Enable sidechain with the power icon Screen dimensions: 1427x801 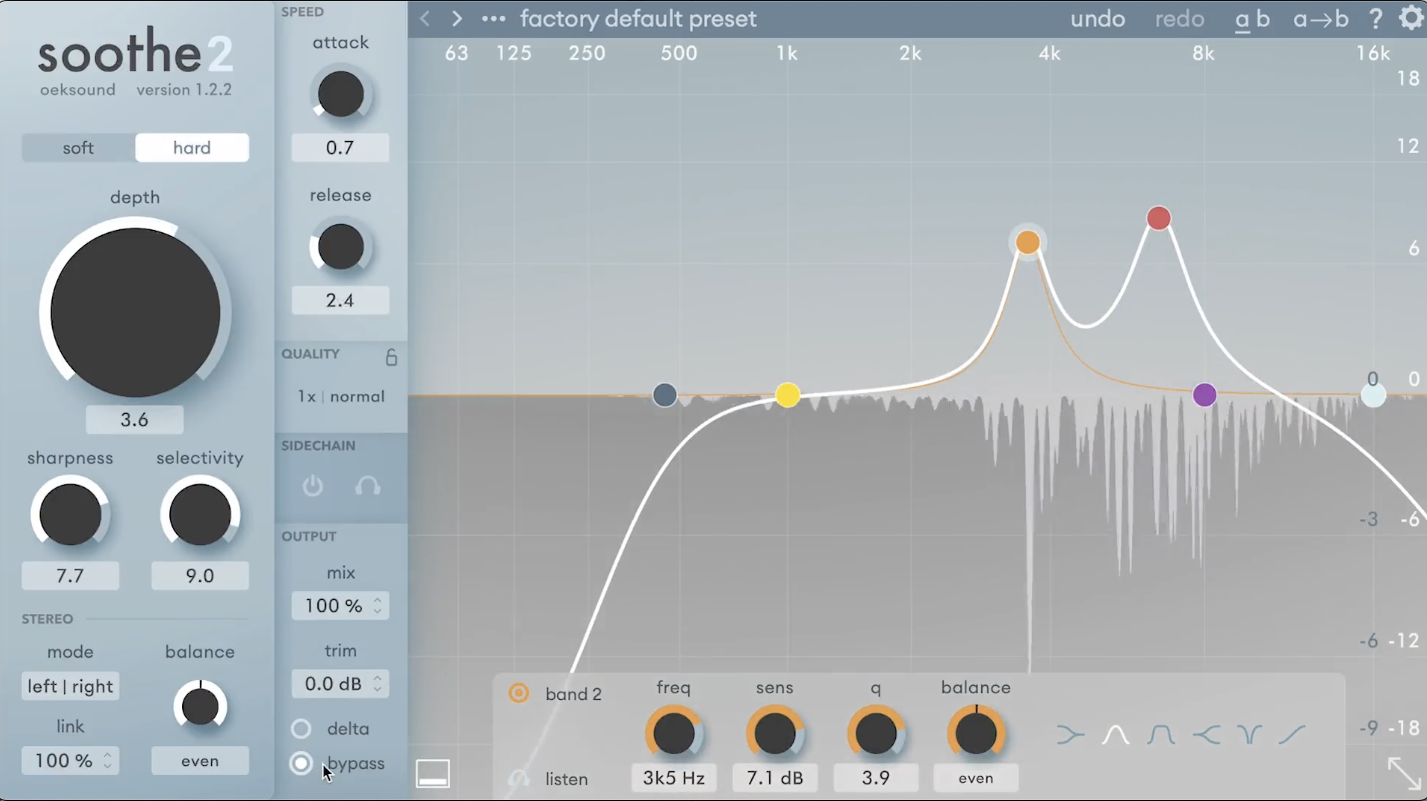tap(312, 485)
